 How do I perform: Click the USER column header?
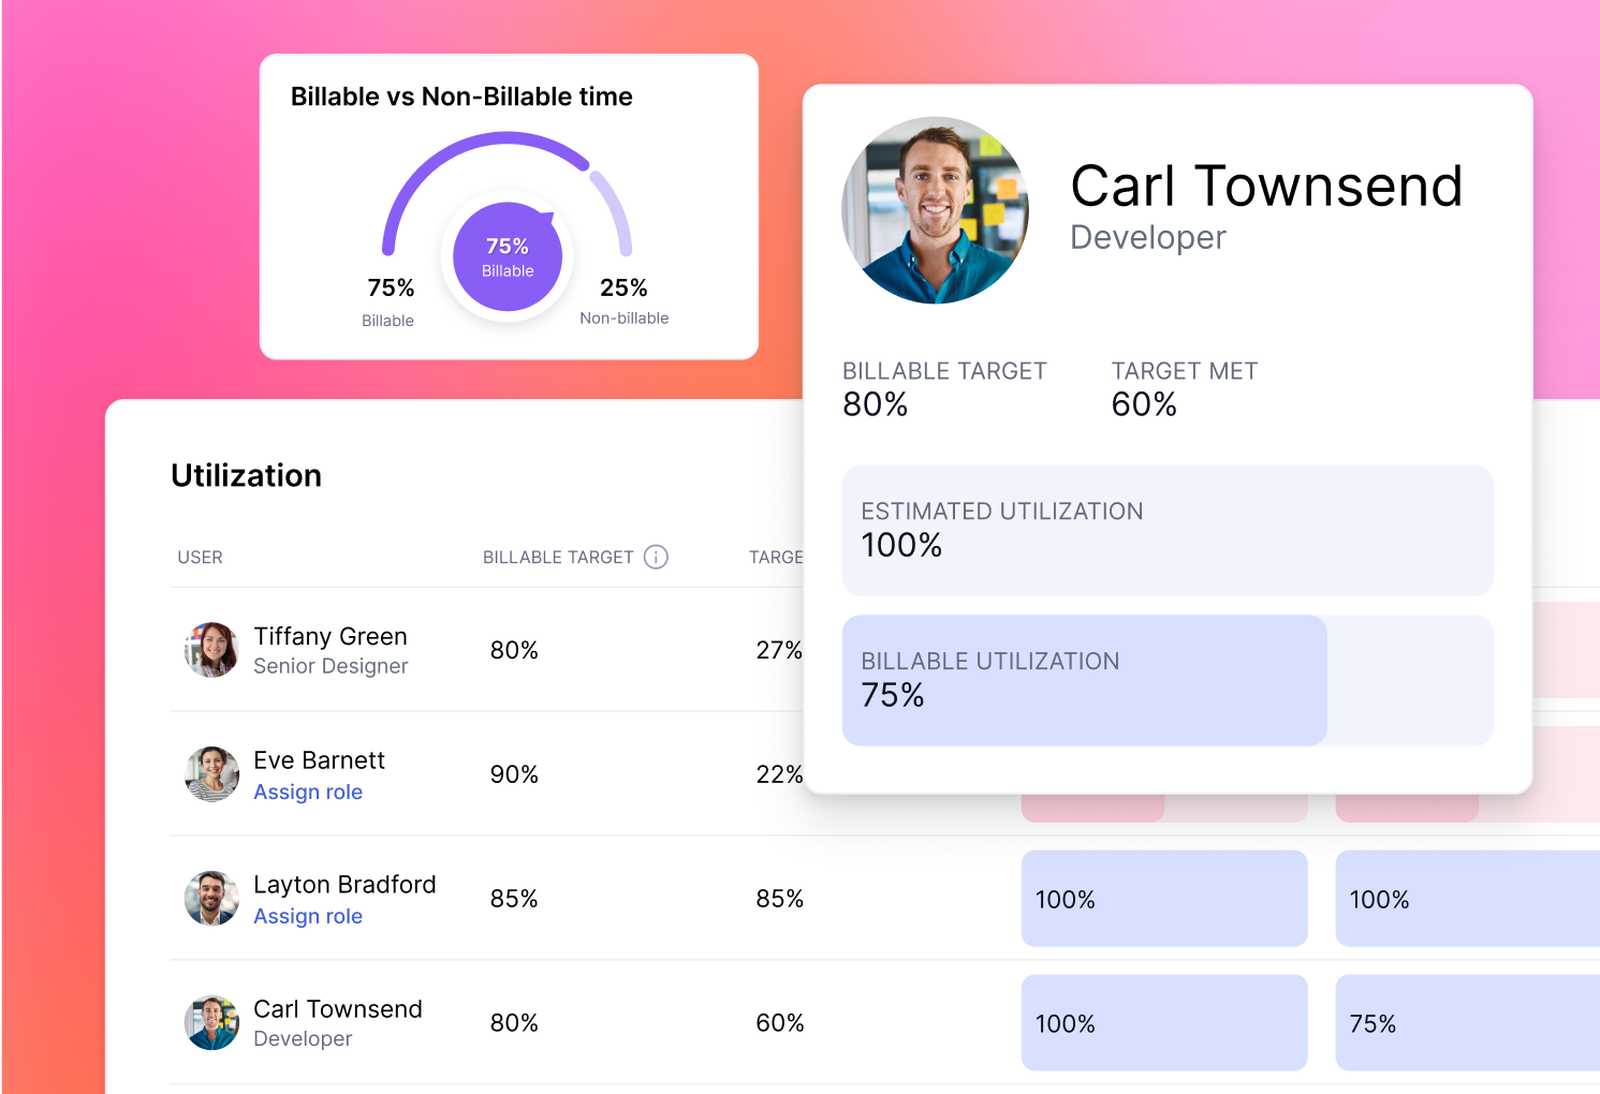tap(200, 557)
